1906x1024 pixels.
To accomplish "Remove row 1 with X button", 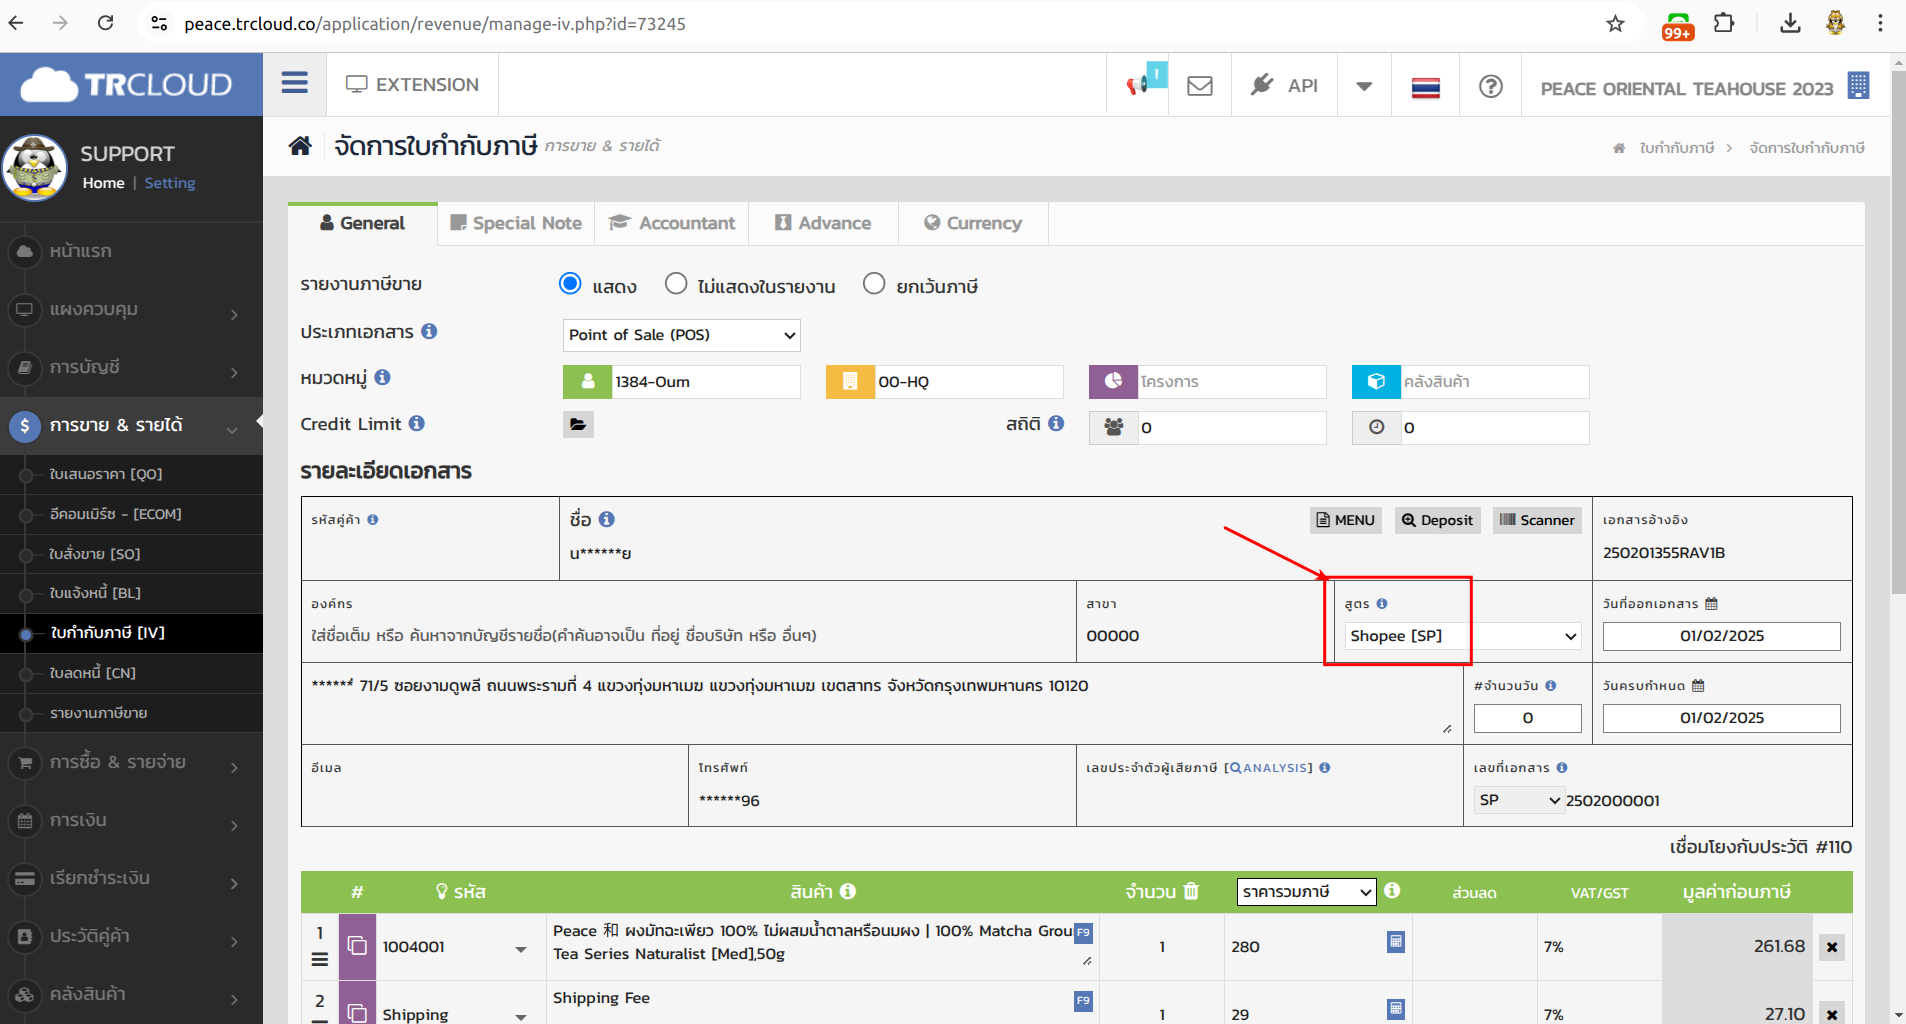I will (x=1832, y=947).
